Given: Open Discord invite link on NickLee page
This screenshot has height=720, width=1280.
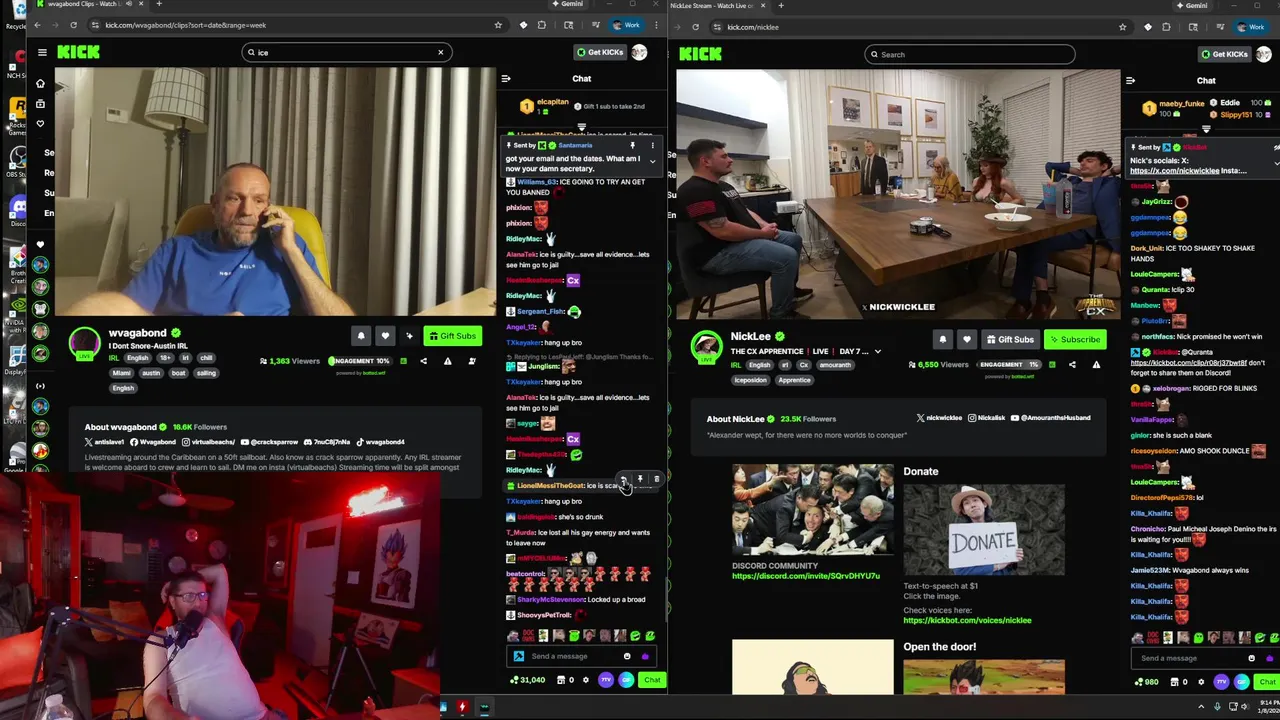Looking at the screenshot, I should pyautogui.click(x=806, y=576).
